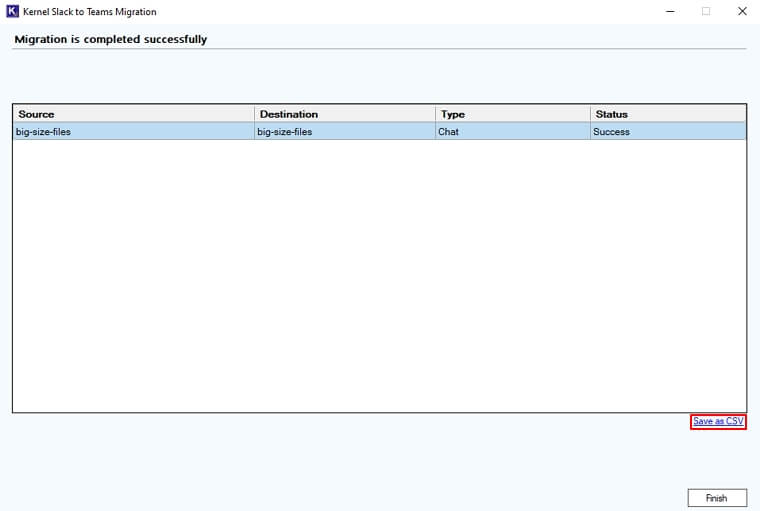Select the big-size-files source cell
Image resolution: width=760 pixels, height=511 pixels.
(133, 131)
